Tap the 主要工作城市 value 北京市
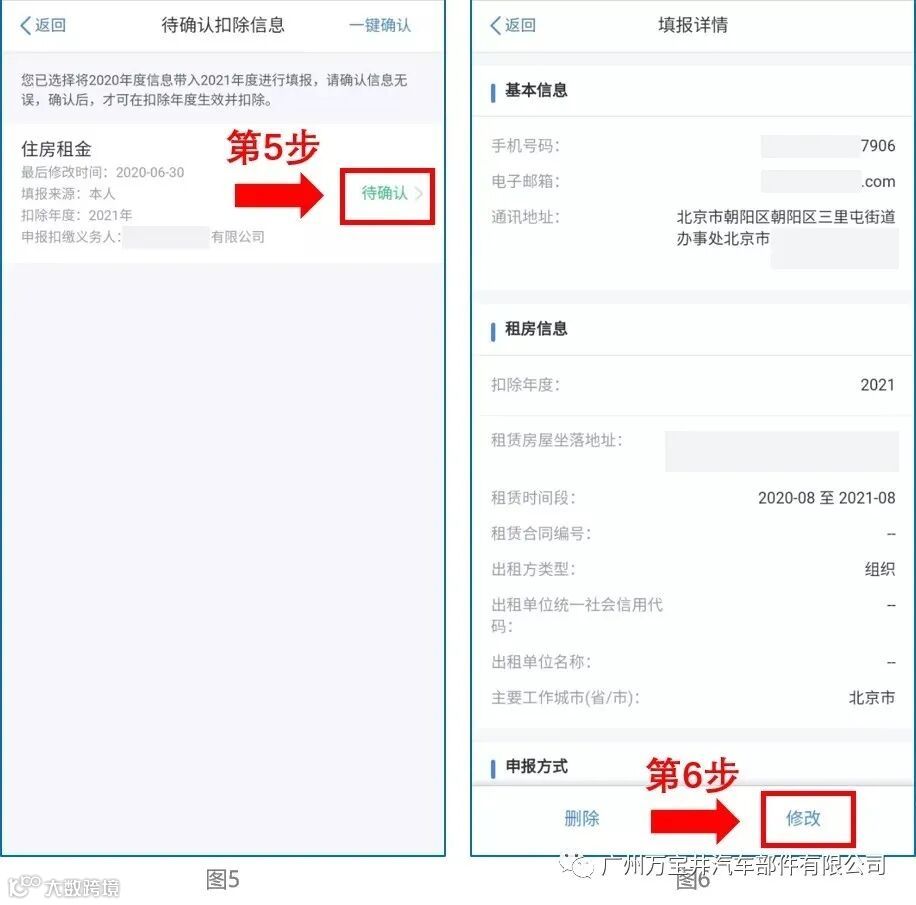The image size is (916, 905). (872, 698)
